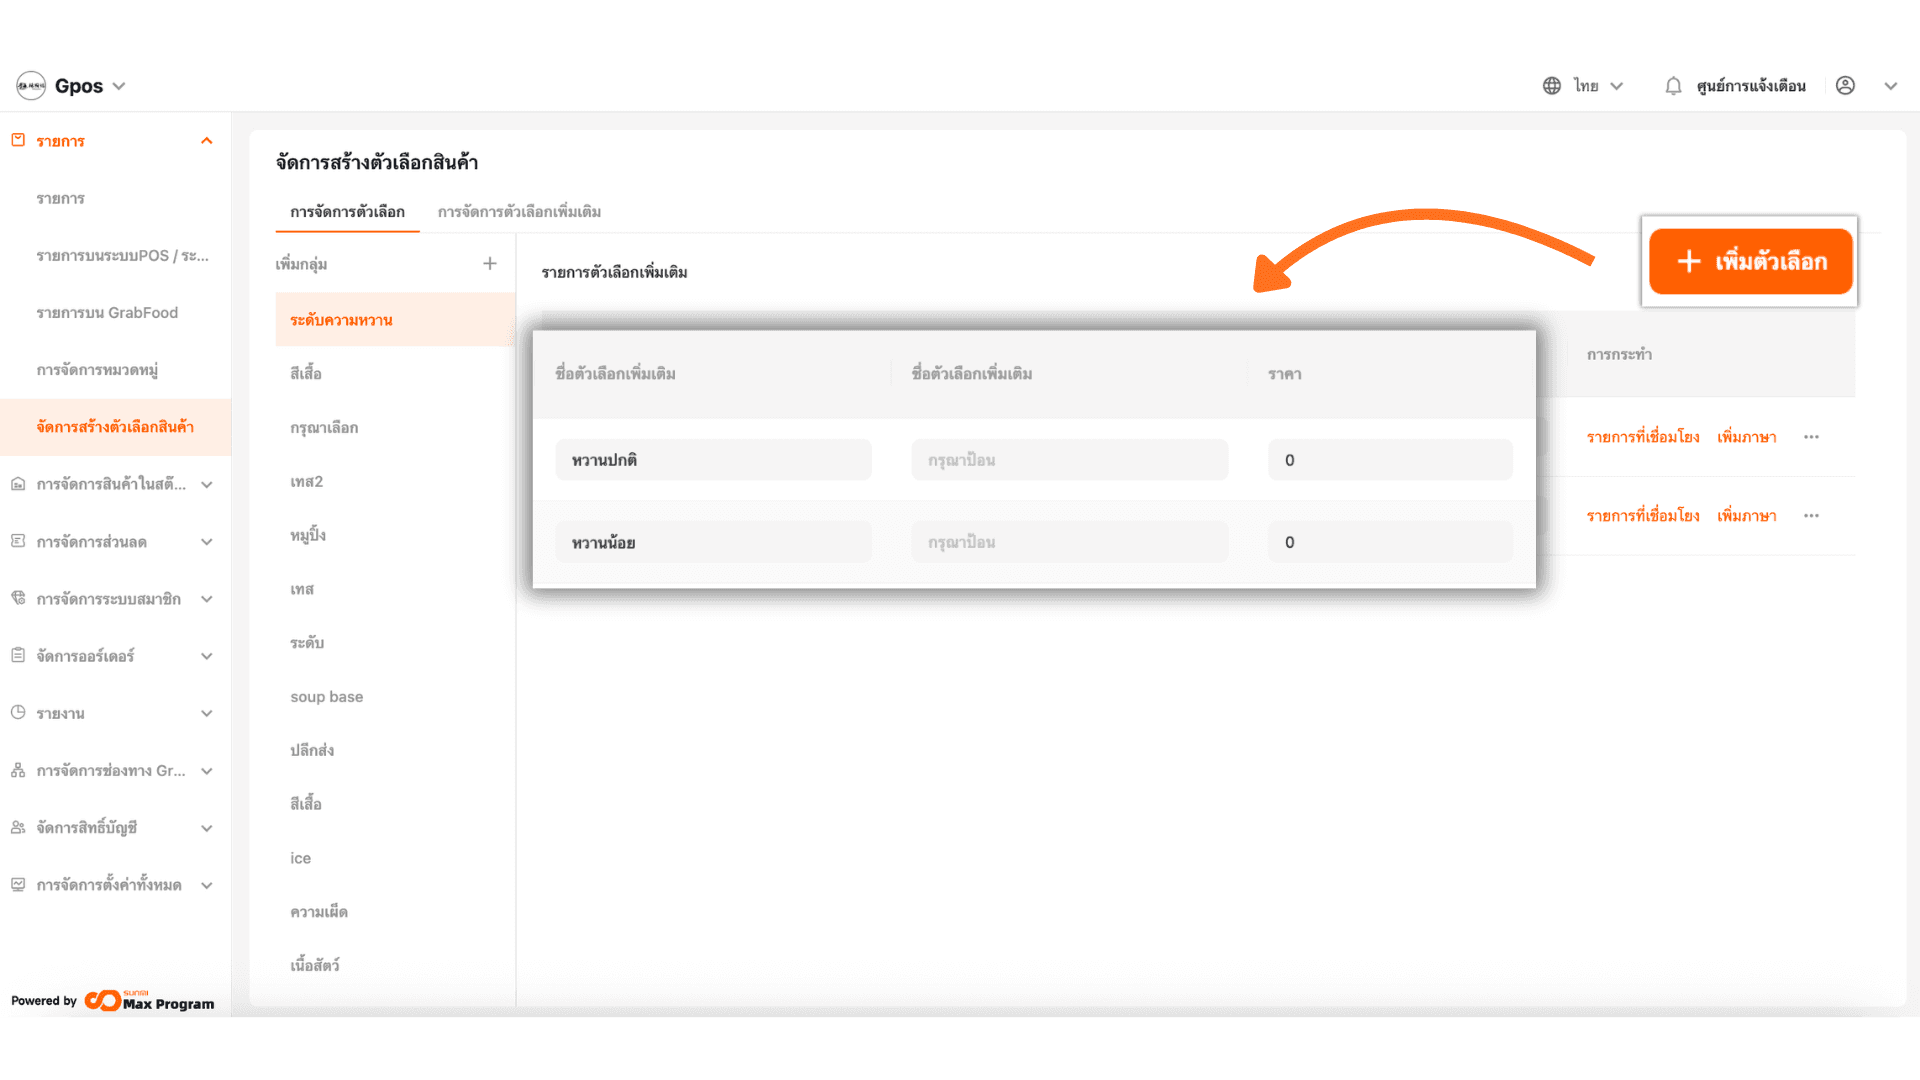Click the globe language icon
1920x1080 pixels.
pyautogui.click(x=1551, y=86)
